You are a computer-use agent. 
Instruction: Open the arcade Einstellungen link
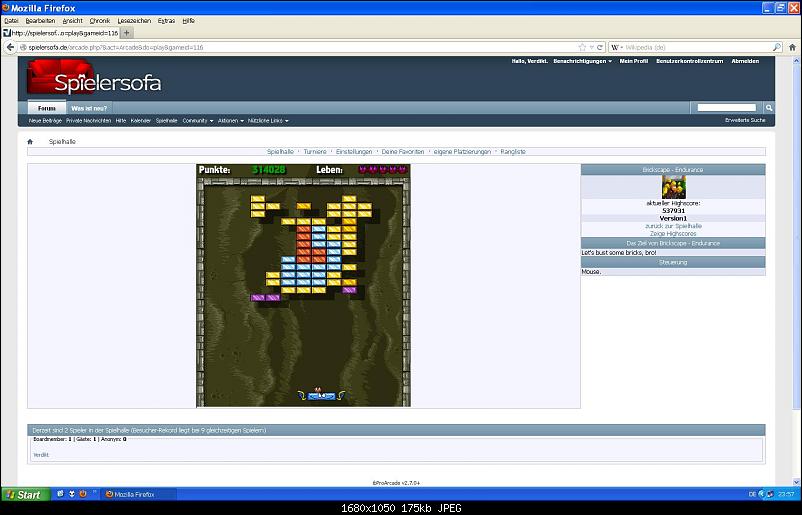pyautogui.click(x=354, y=152)
